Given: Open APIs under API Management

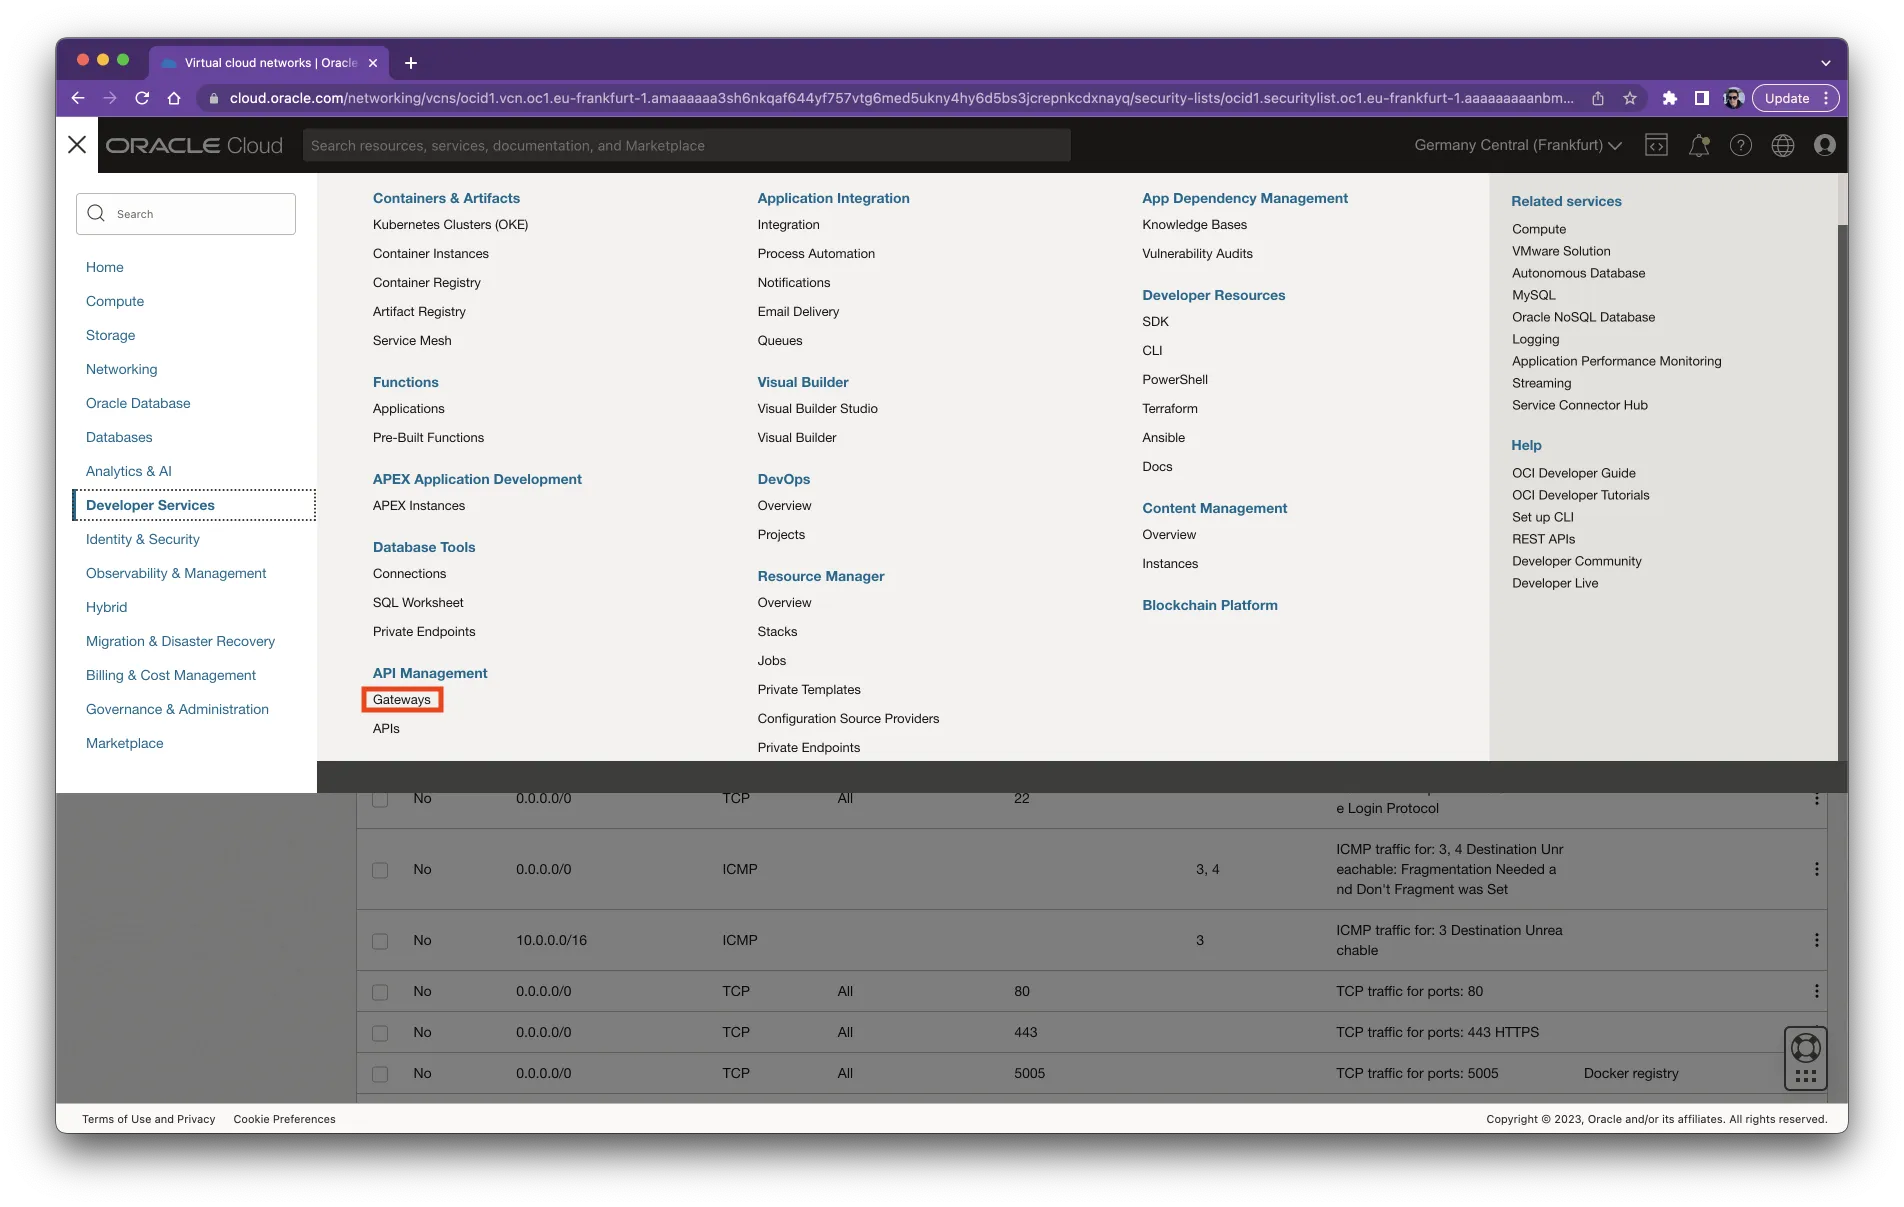Looking at the screenshot, I should click(386, 728).
